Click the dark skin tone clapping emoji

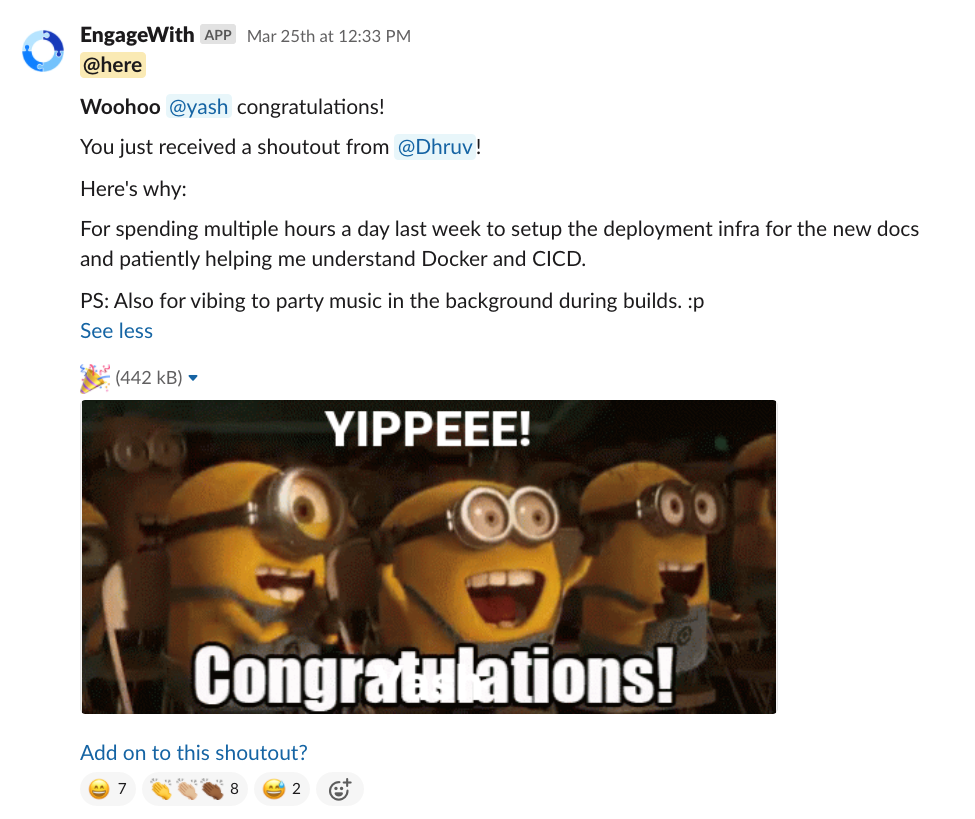(213, 789)
